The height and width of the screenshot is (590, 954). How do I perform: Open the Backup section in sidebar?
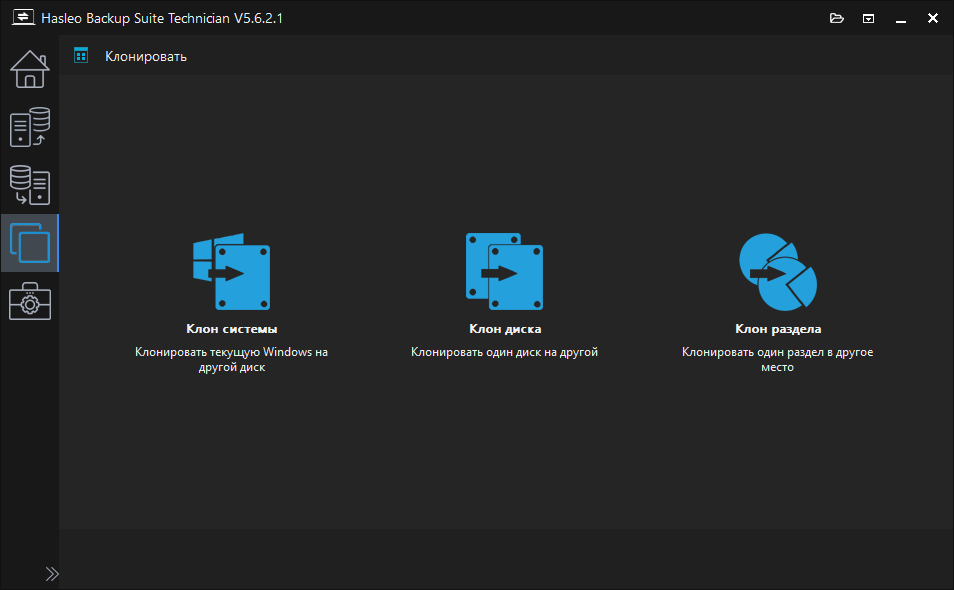(x=29, y=128)
